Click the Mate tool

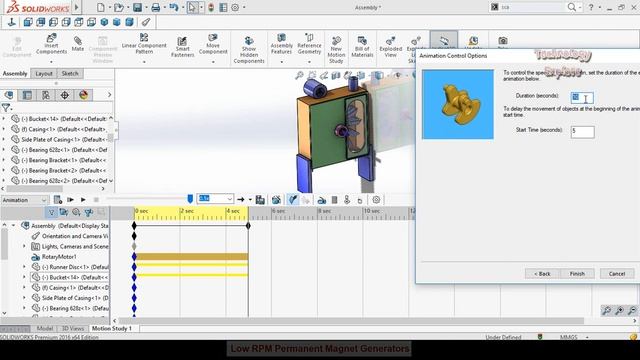[78, 44]
